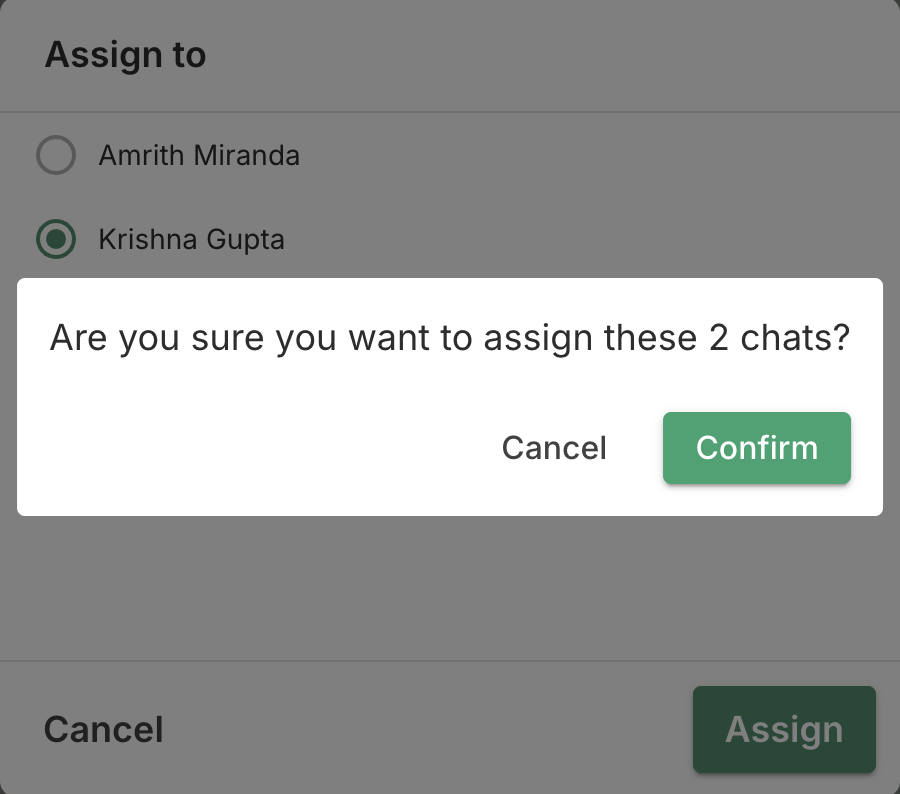
Task: Dismiss the prompt with its Cancel button
Action: 554,448
